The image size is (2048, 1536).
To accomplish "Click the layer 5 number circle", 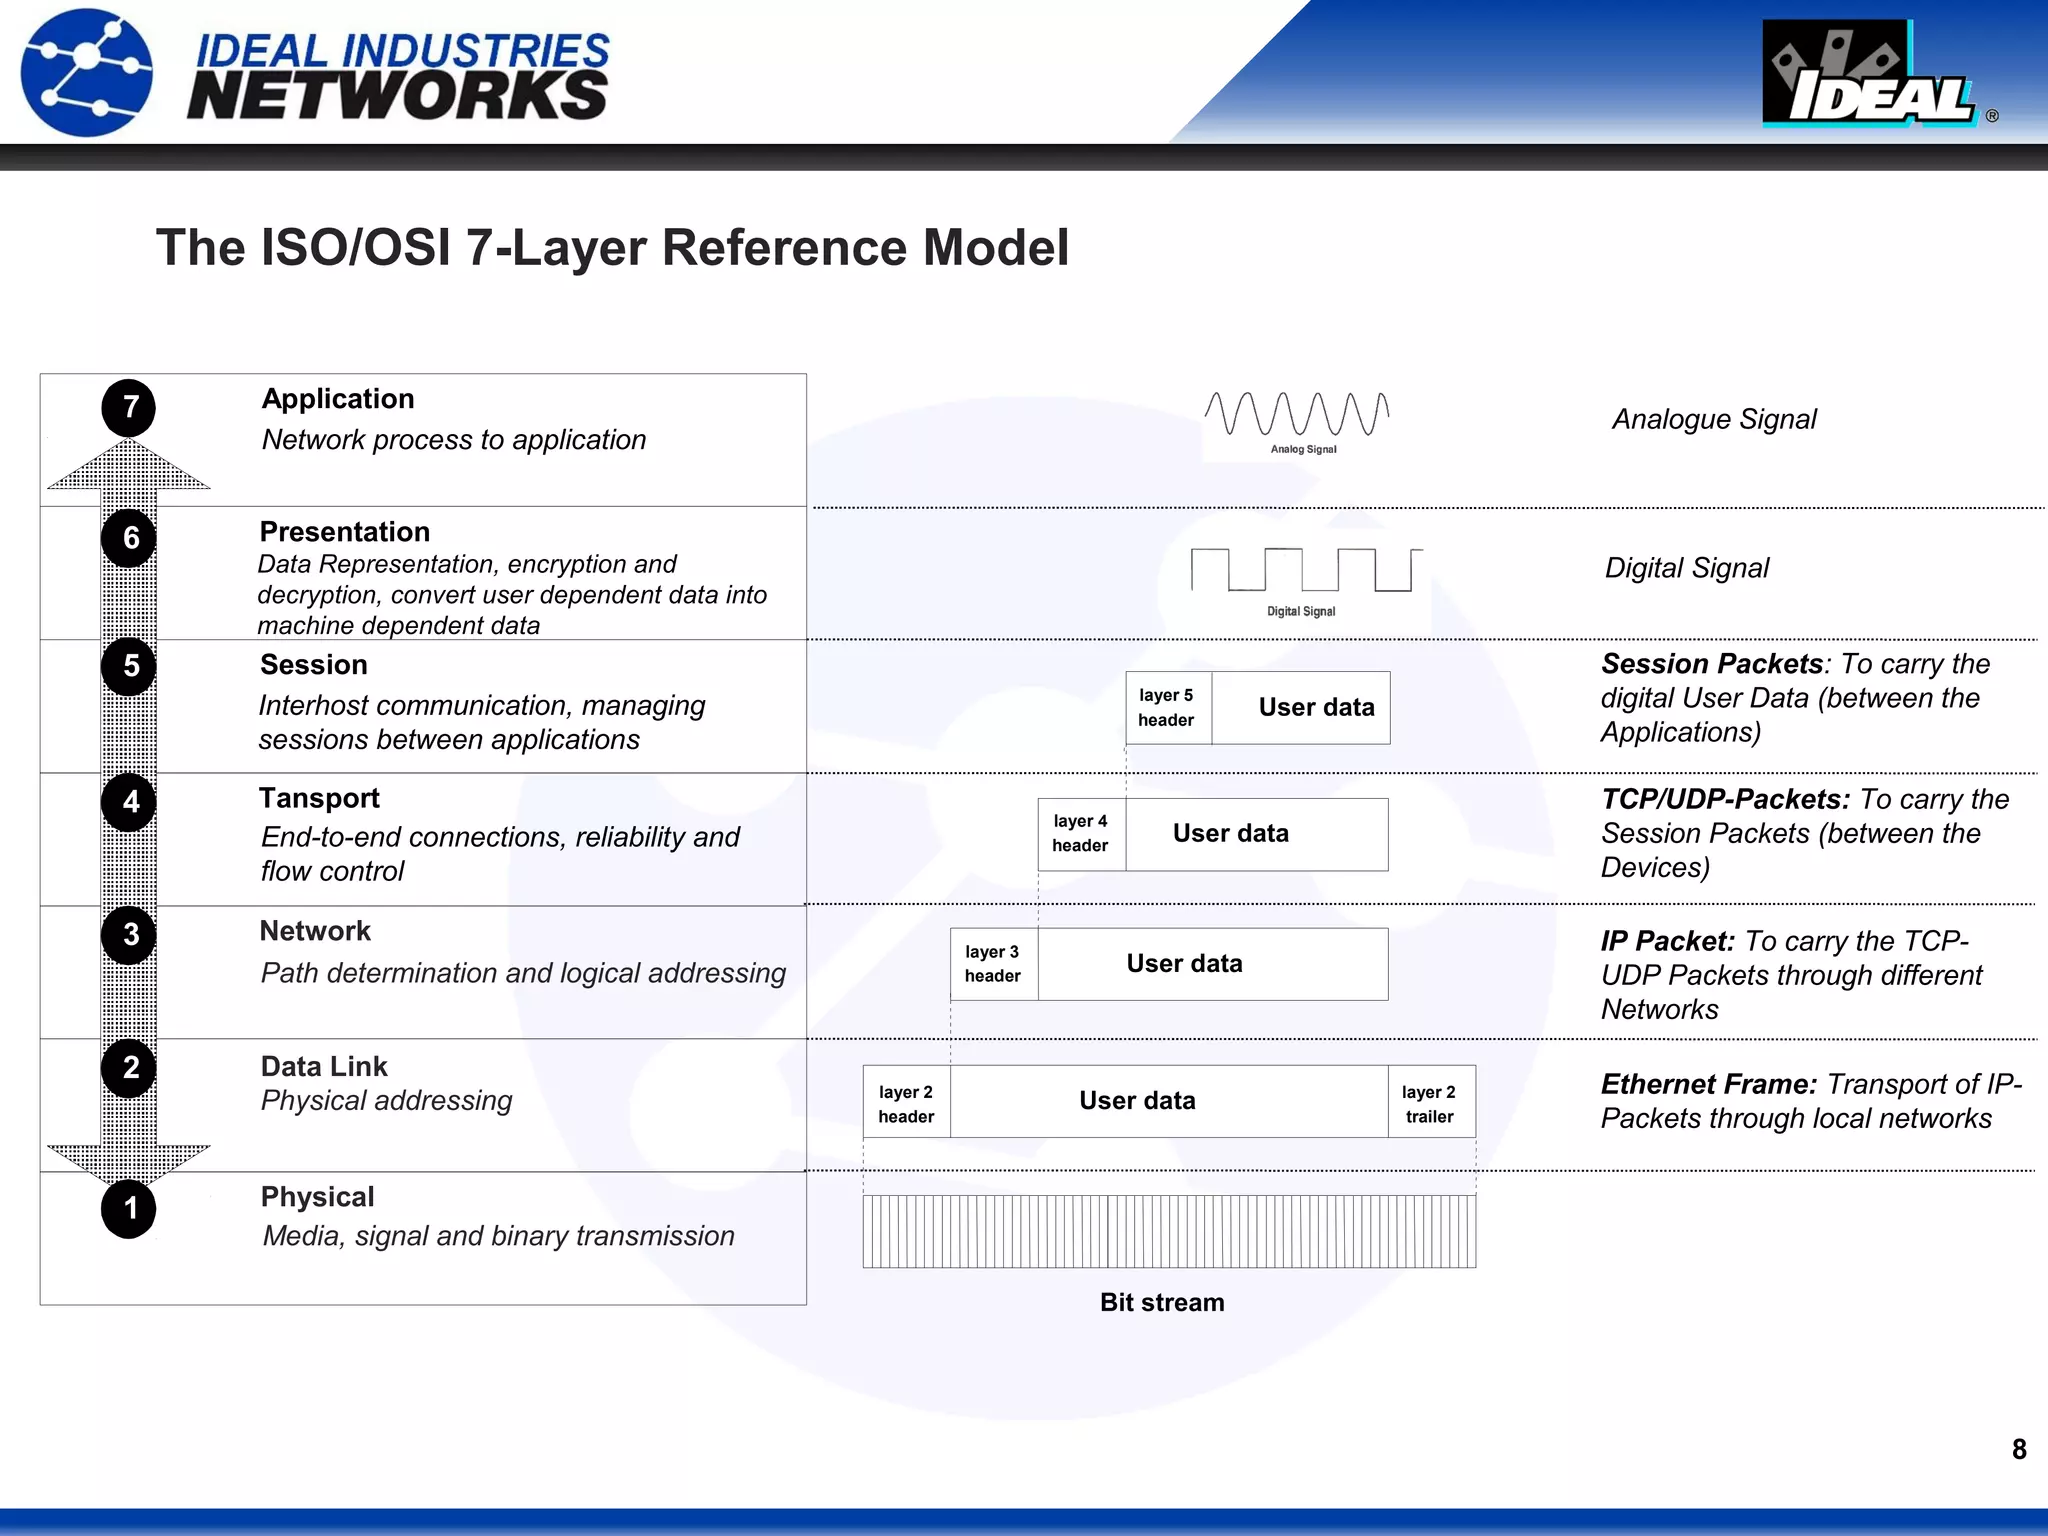I will tap(129, 667).
